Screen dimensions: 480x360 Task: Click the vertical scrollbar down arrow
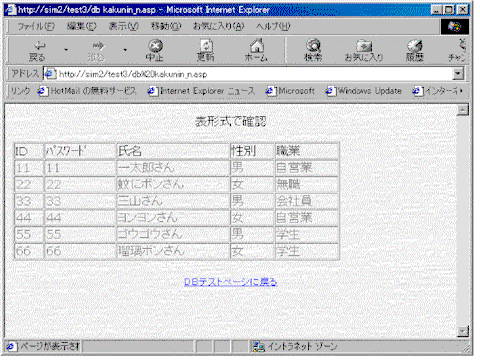463,331
